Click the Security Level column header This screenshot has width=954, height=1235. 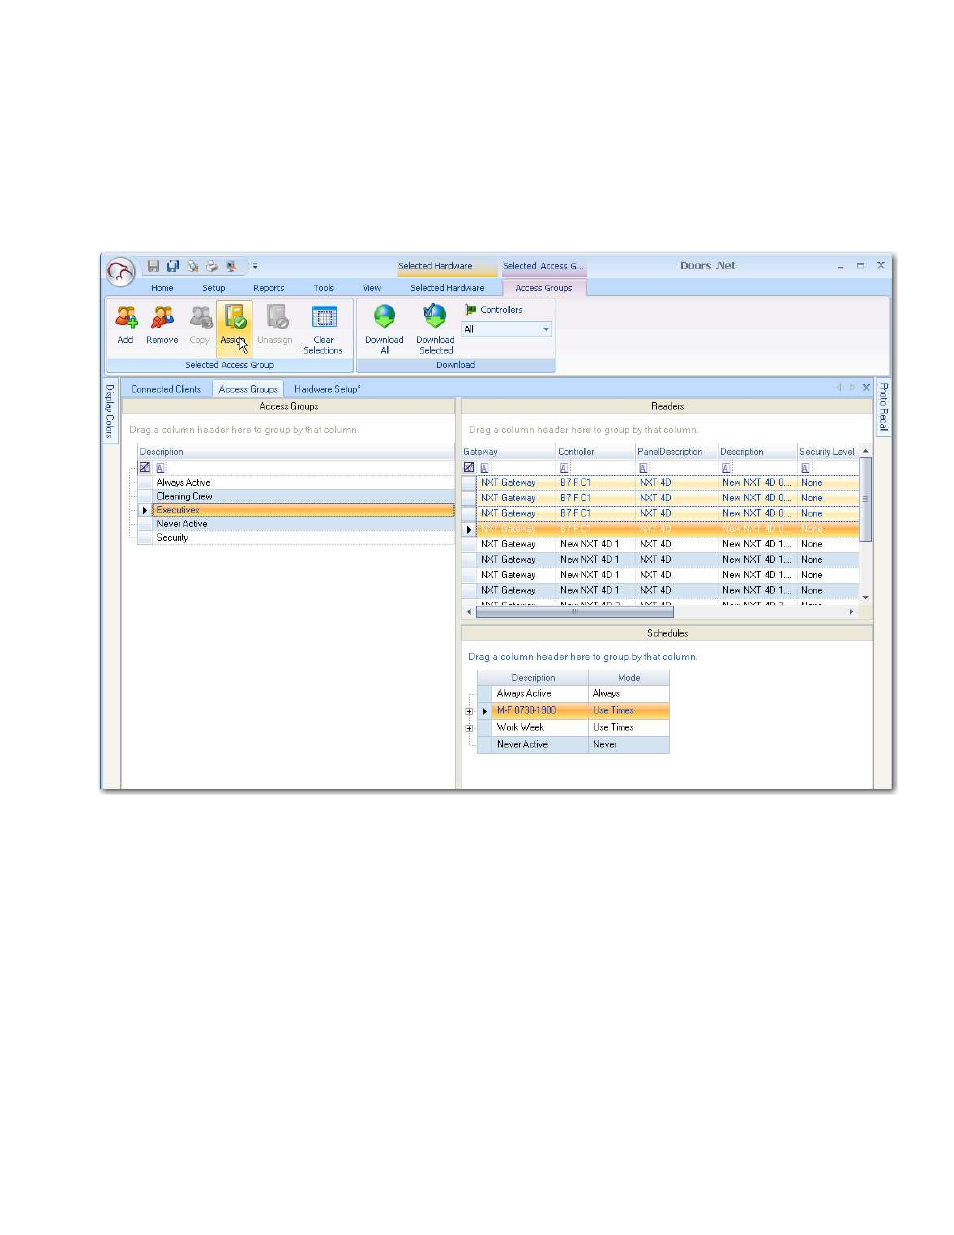[828, 452]
